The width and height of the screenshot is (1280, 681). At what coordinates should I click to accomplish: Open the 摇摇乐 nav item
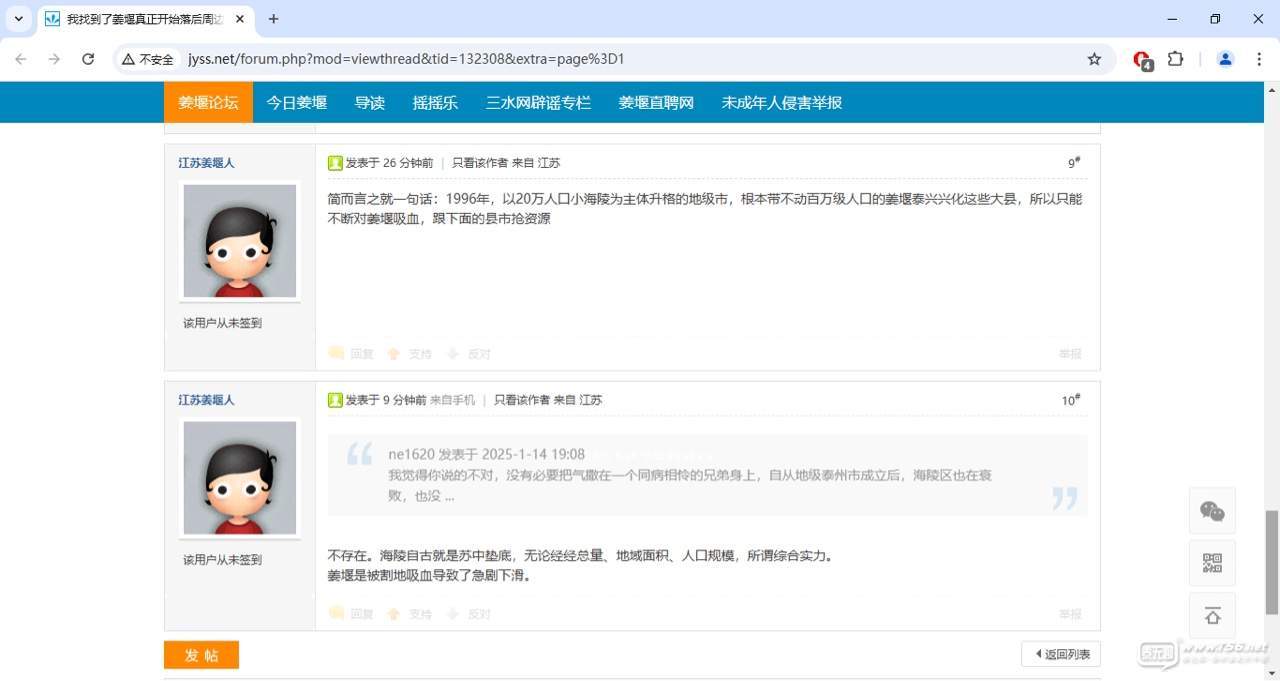tap(435, 102)
